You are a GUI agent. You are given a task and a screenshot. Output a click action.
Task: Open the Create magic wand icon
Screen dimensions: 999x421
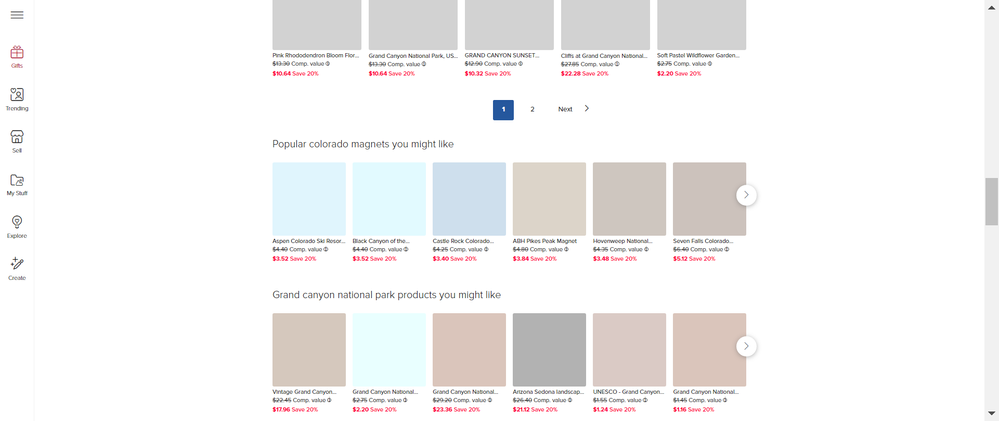pyautogui.click(x=17, y=265)
